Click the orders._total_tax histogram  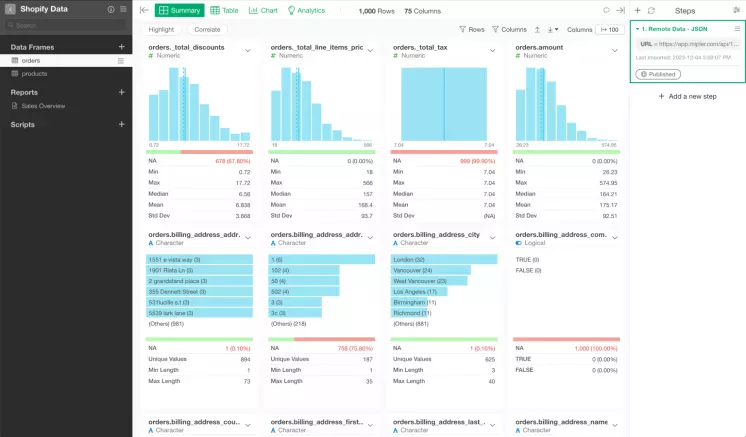444,104
